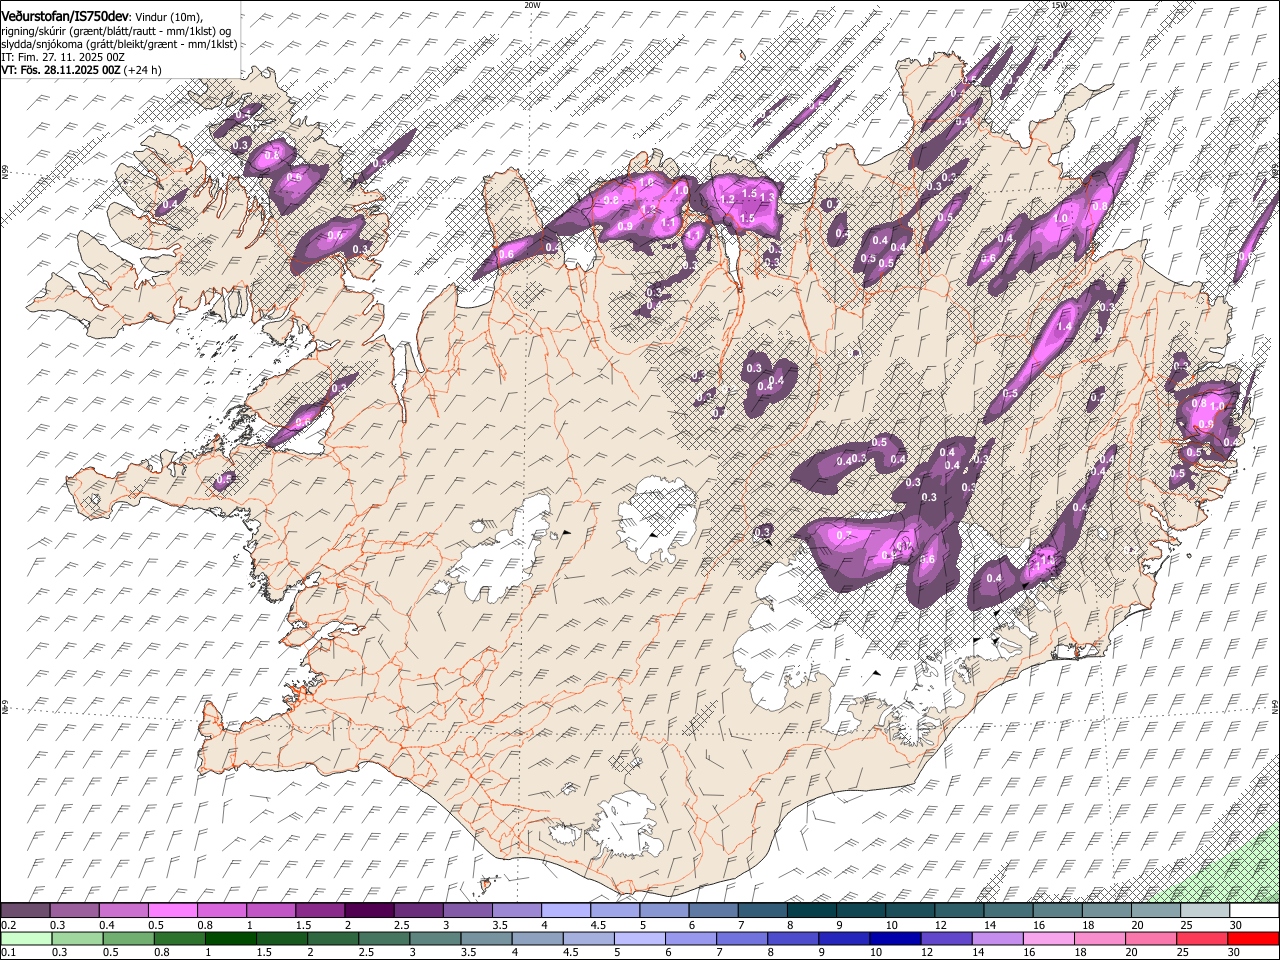The width and height of the screenshot is (1280, 960).
Task: Select the bright red 30+ rain legend swatch
Action: pyautogui.click(x=1253, y=939)
